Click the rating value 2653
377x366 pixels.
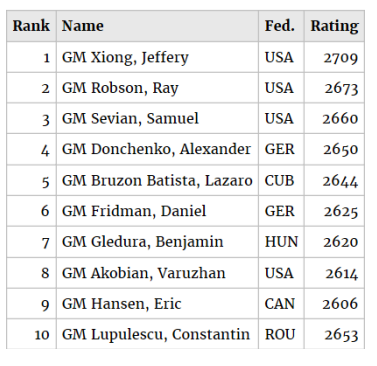(x=341, y=335)
